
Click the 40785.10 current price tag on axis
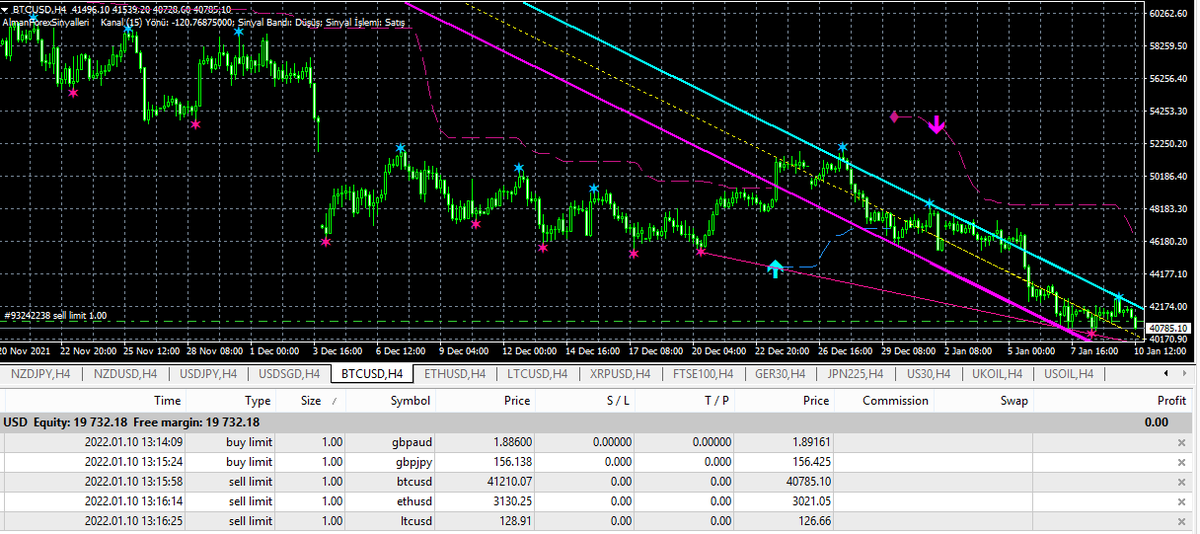point(1168,328)
